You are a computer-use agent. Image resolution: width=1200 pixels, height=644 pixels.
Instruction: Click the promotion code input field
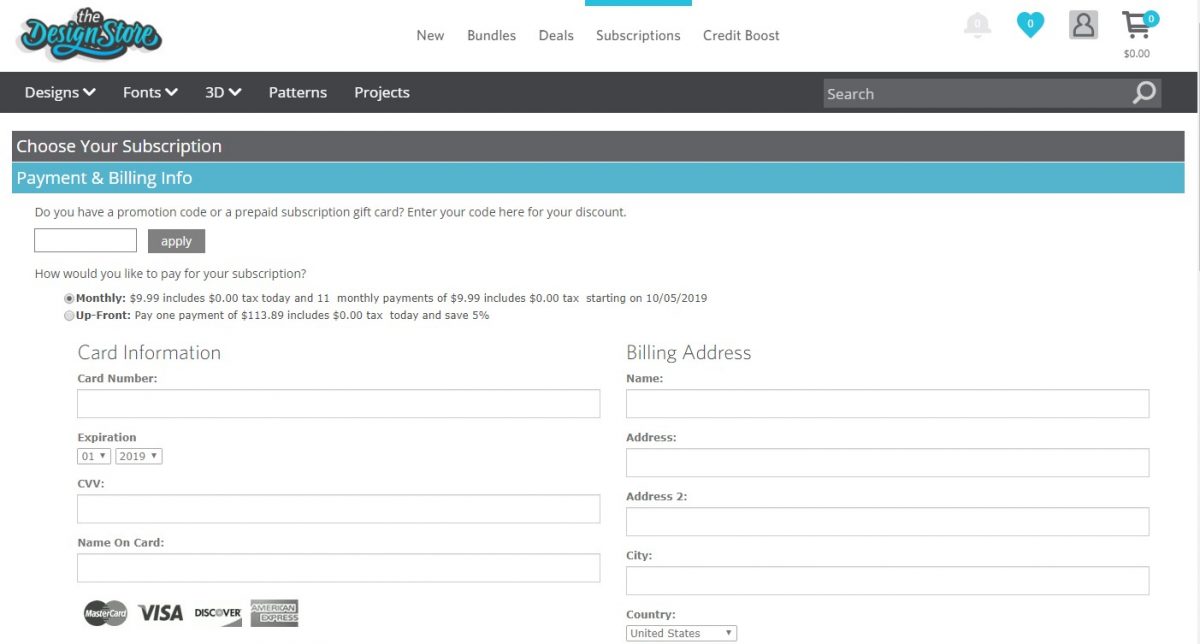coord(85,240)
